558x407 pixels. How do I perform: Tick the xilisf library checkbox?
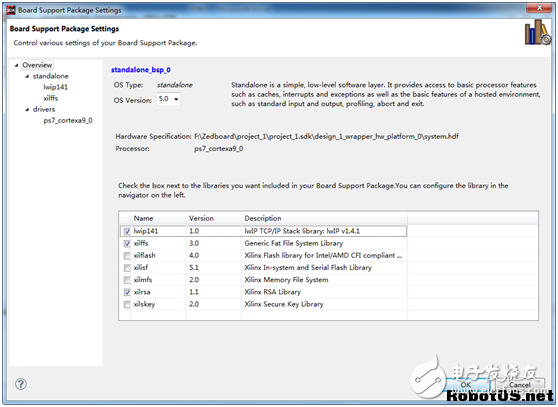pyautogui.click(x=127, y=268)
